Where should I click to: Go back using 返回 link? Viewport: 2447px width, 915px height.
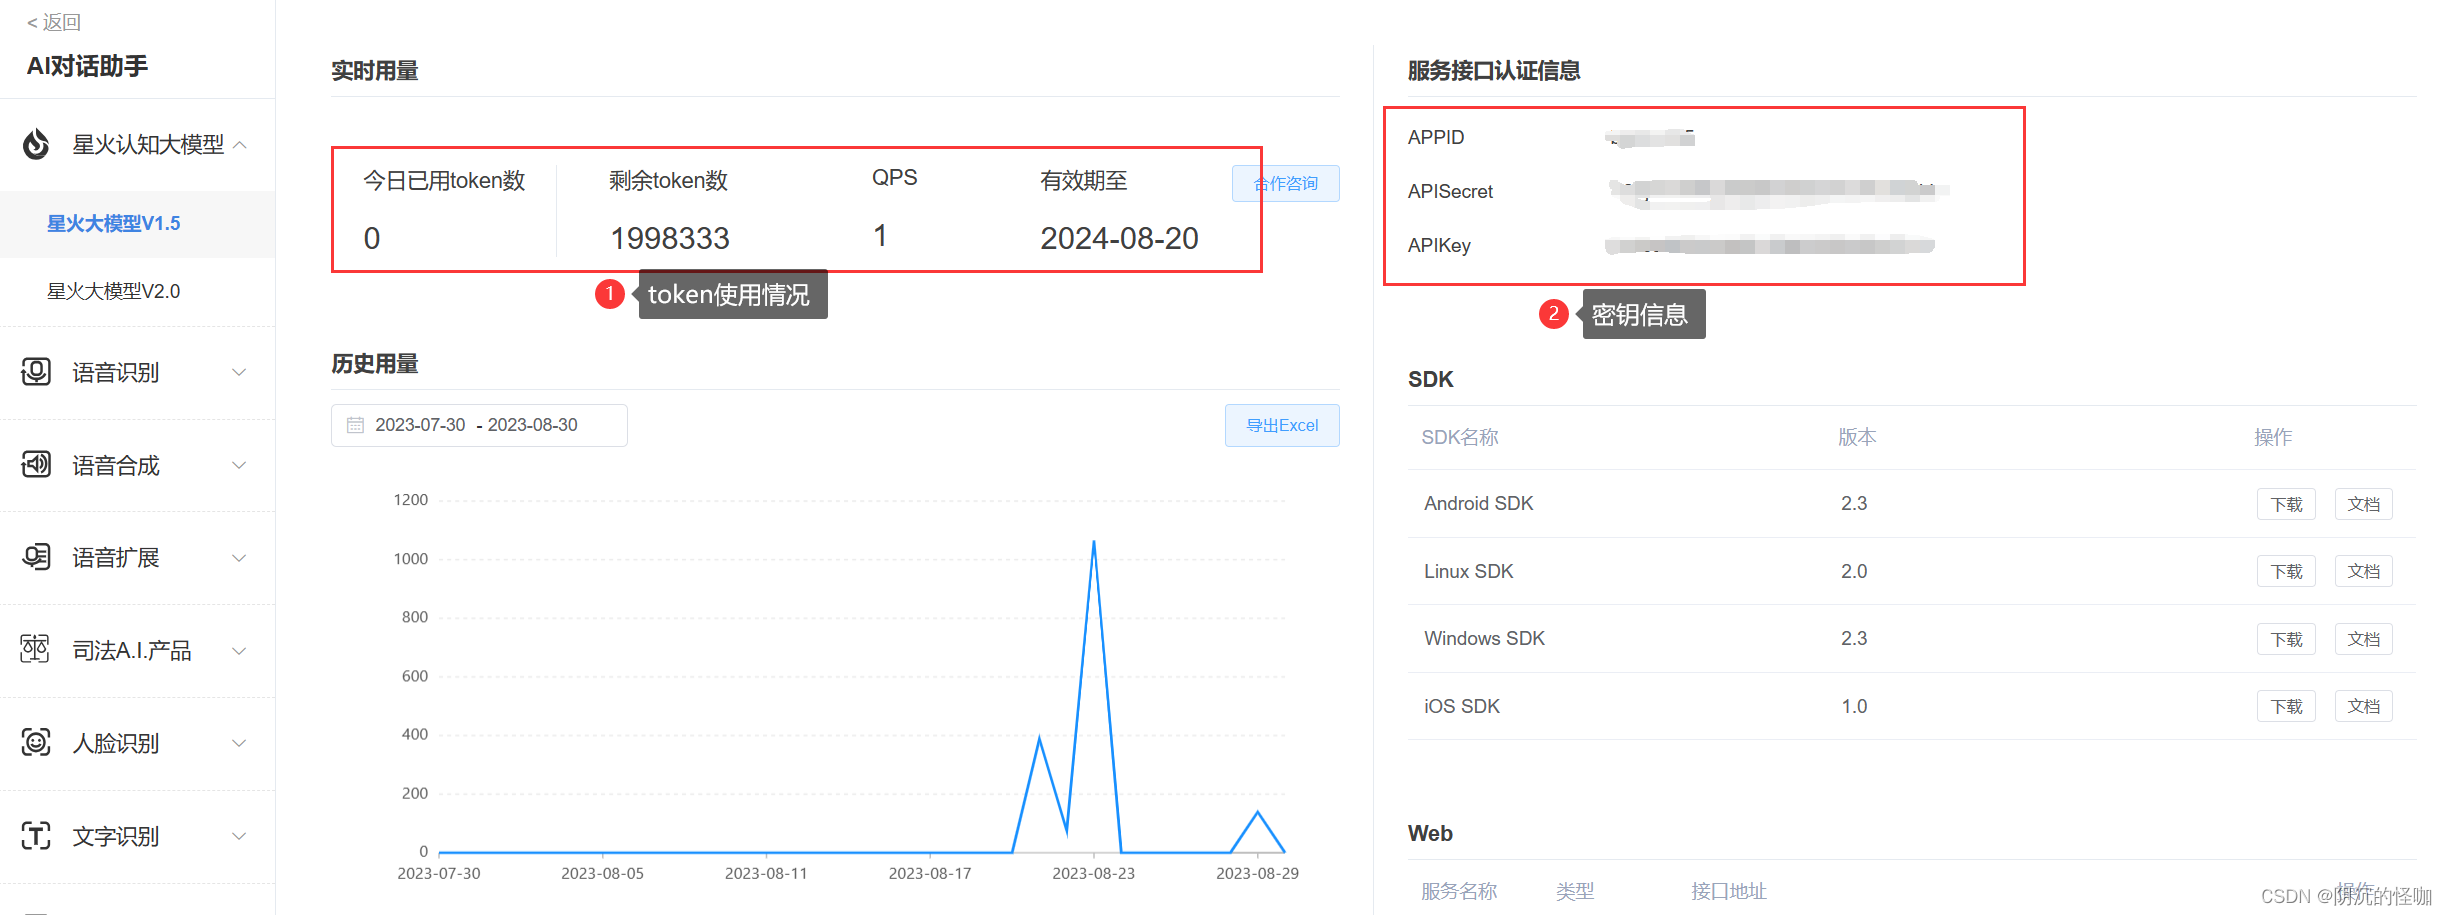53,22
